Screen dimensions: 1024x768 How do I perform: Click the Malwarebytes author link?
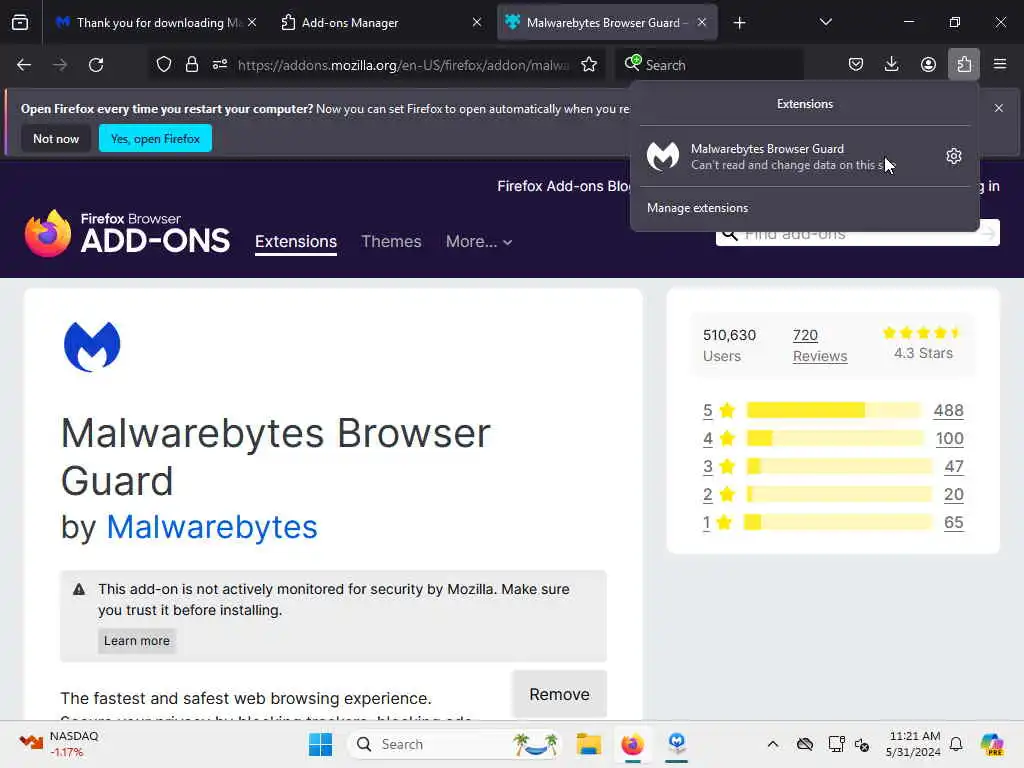tap(212, 526)
